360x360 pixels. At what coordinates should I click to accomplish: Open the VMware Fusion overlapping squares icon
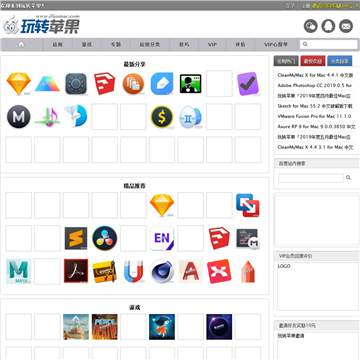pyautogui.click(x=248, y=205)
